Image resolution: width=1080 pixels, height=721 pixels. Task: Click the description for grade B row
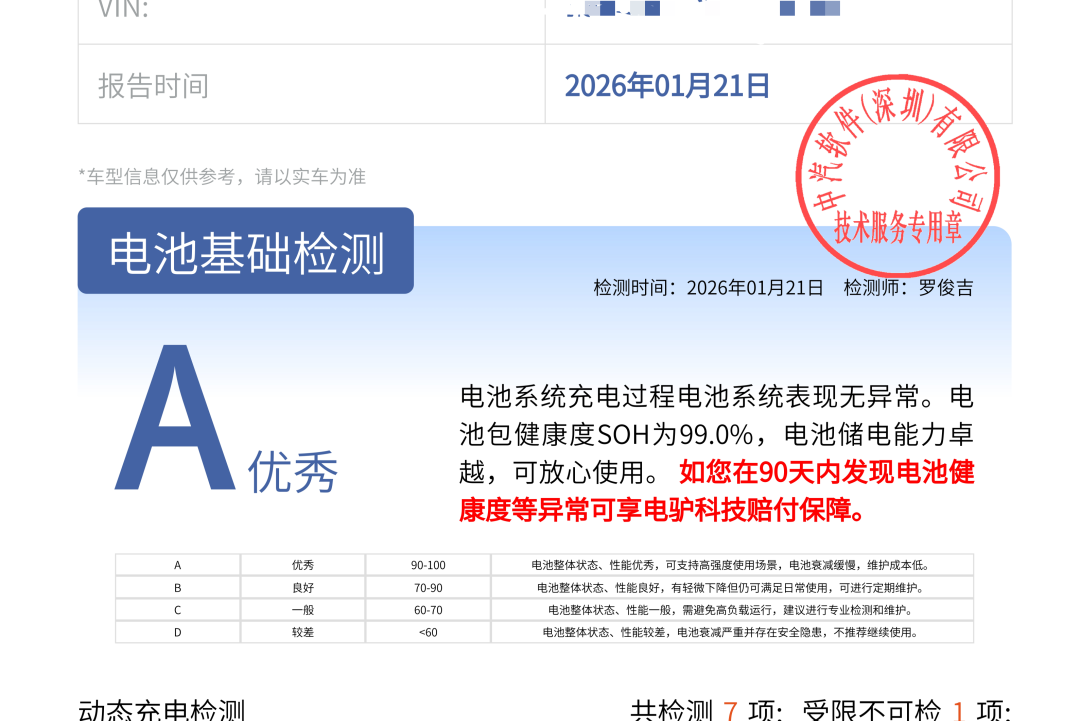click(732, 588)
